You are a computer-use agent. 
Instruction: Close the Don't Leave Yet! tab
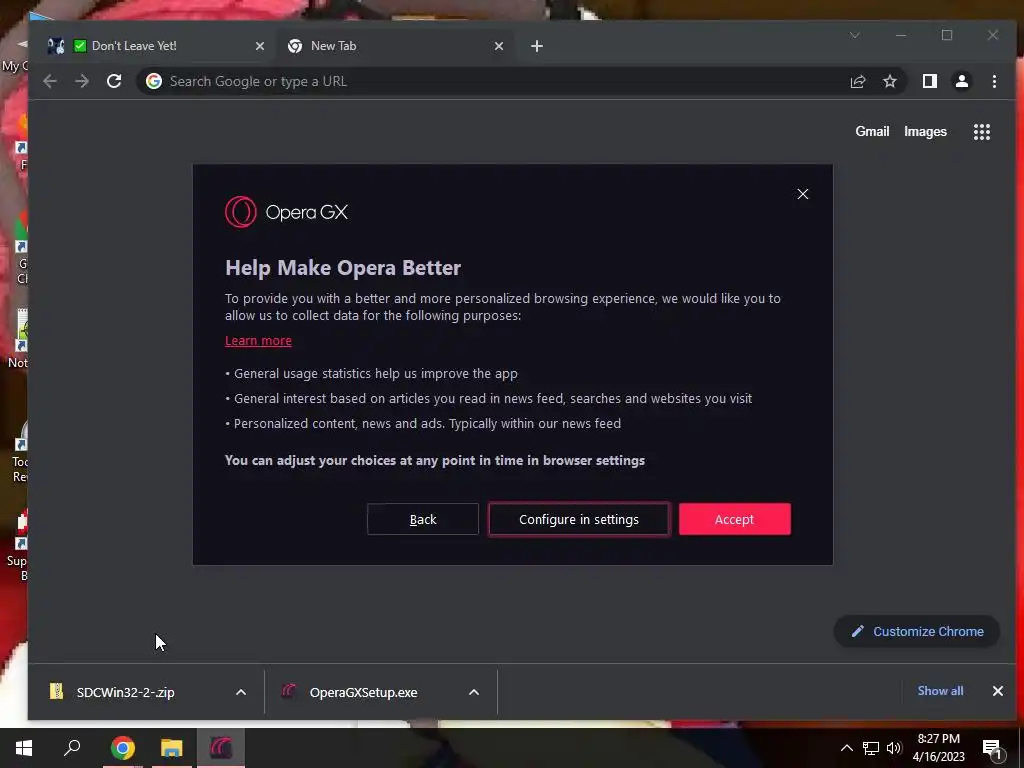260,46
